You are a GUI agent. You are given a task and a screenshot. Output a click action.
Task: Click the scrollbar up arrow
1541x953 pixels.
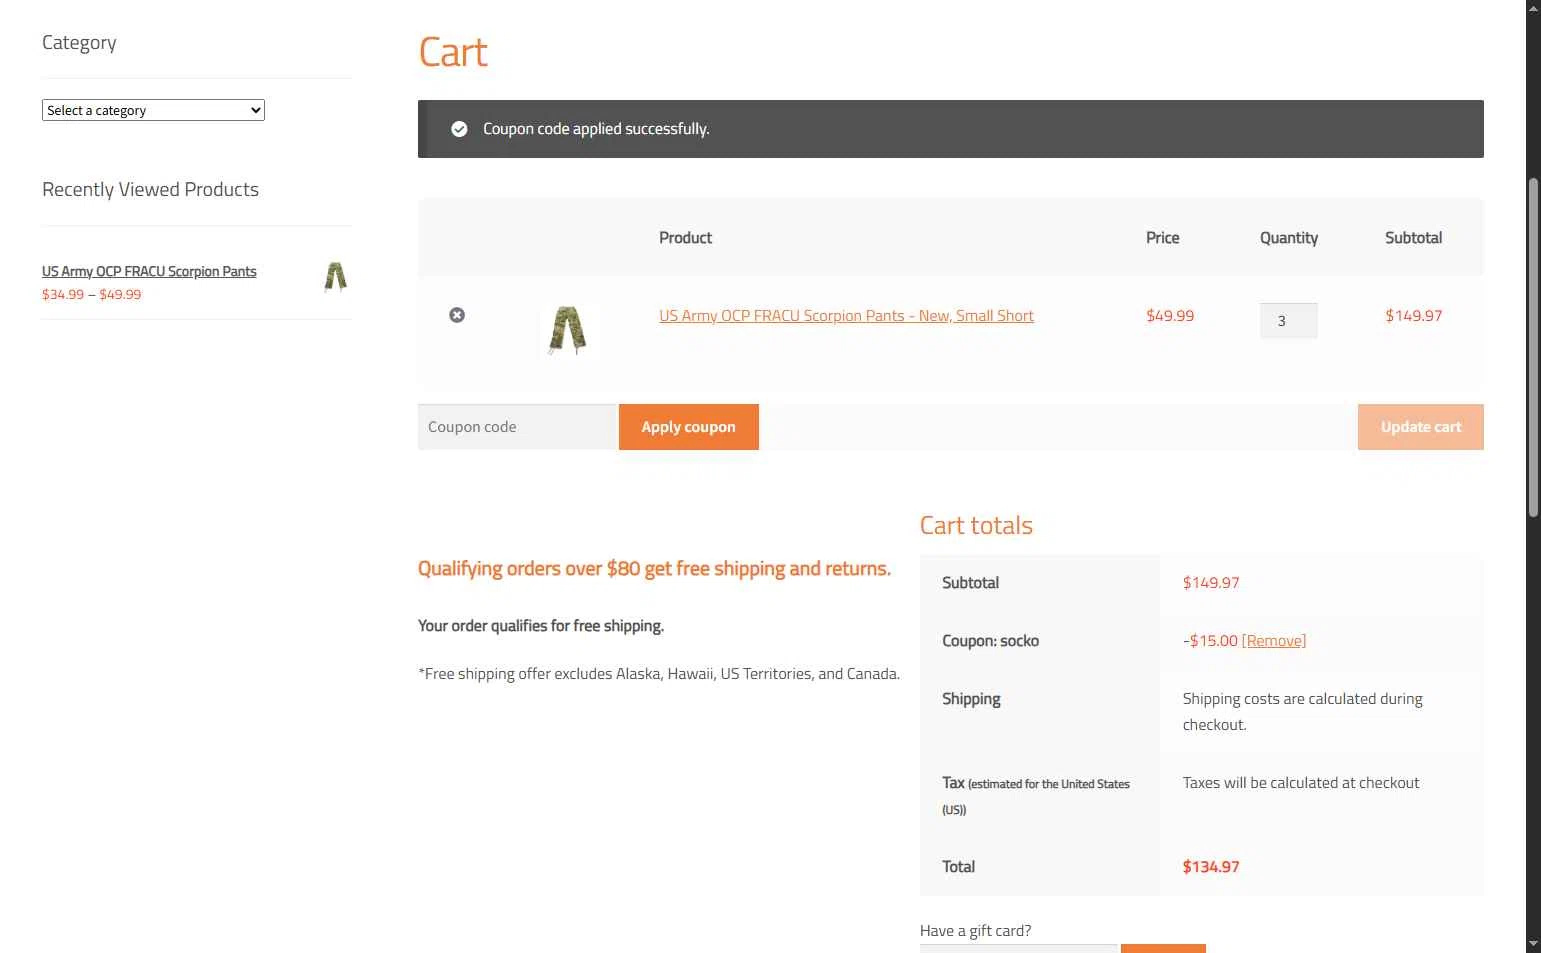(1533, 8)
